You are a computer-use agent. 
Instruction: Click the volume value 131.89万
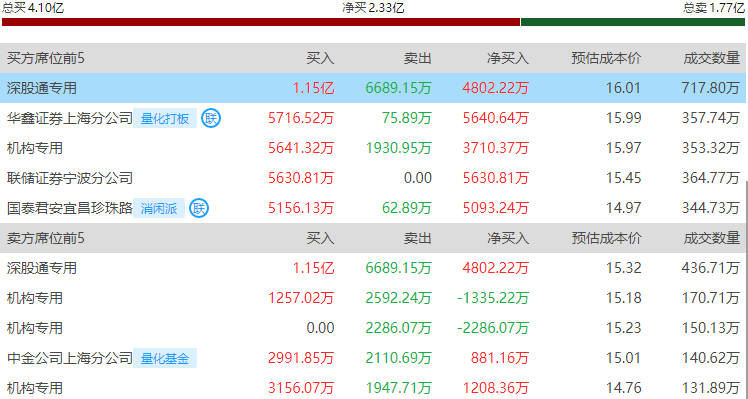click(711, 388)
